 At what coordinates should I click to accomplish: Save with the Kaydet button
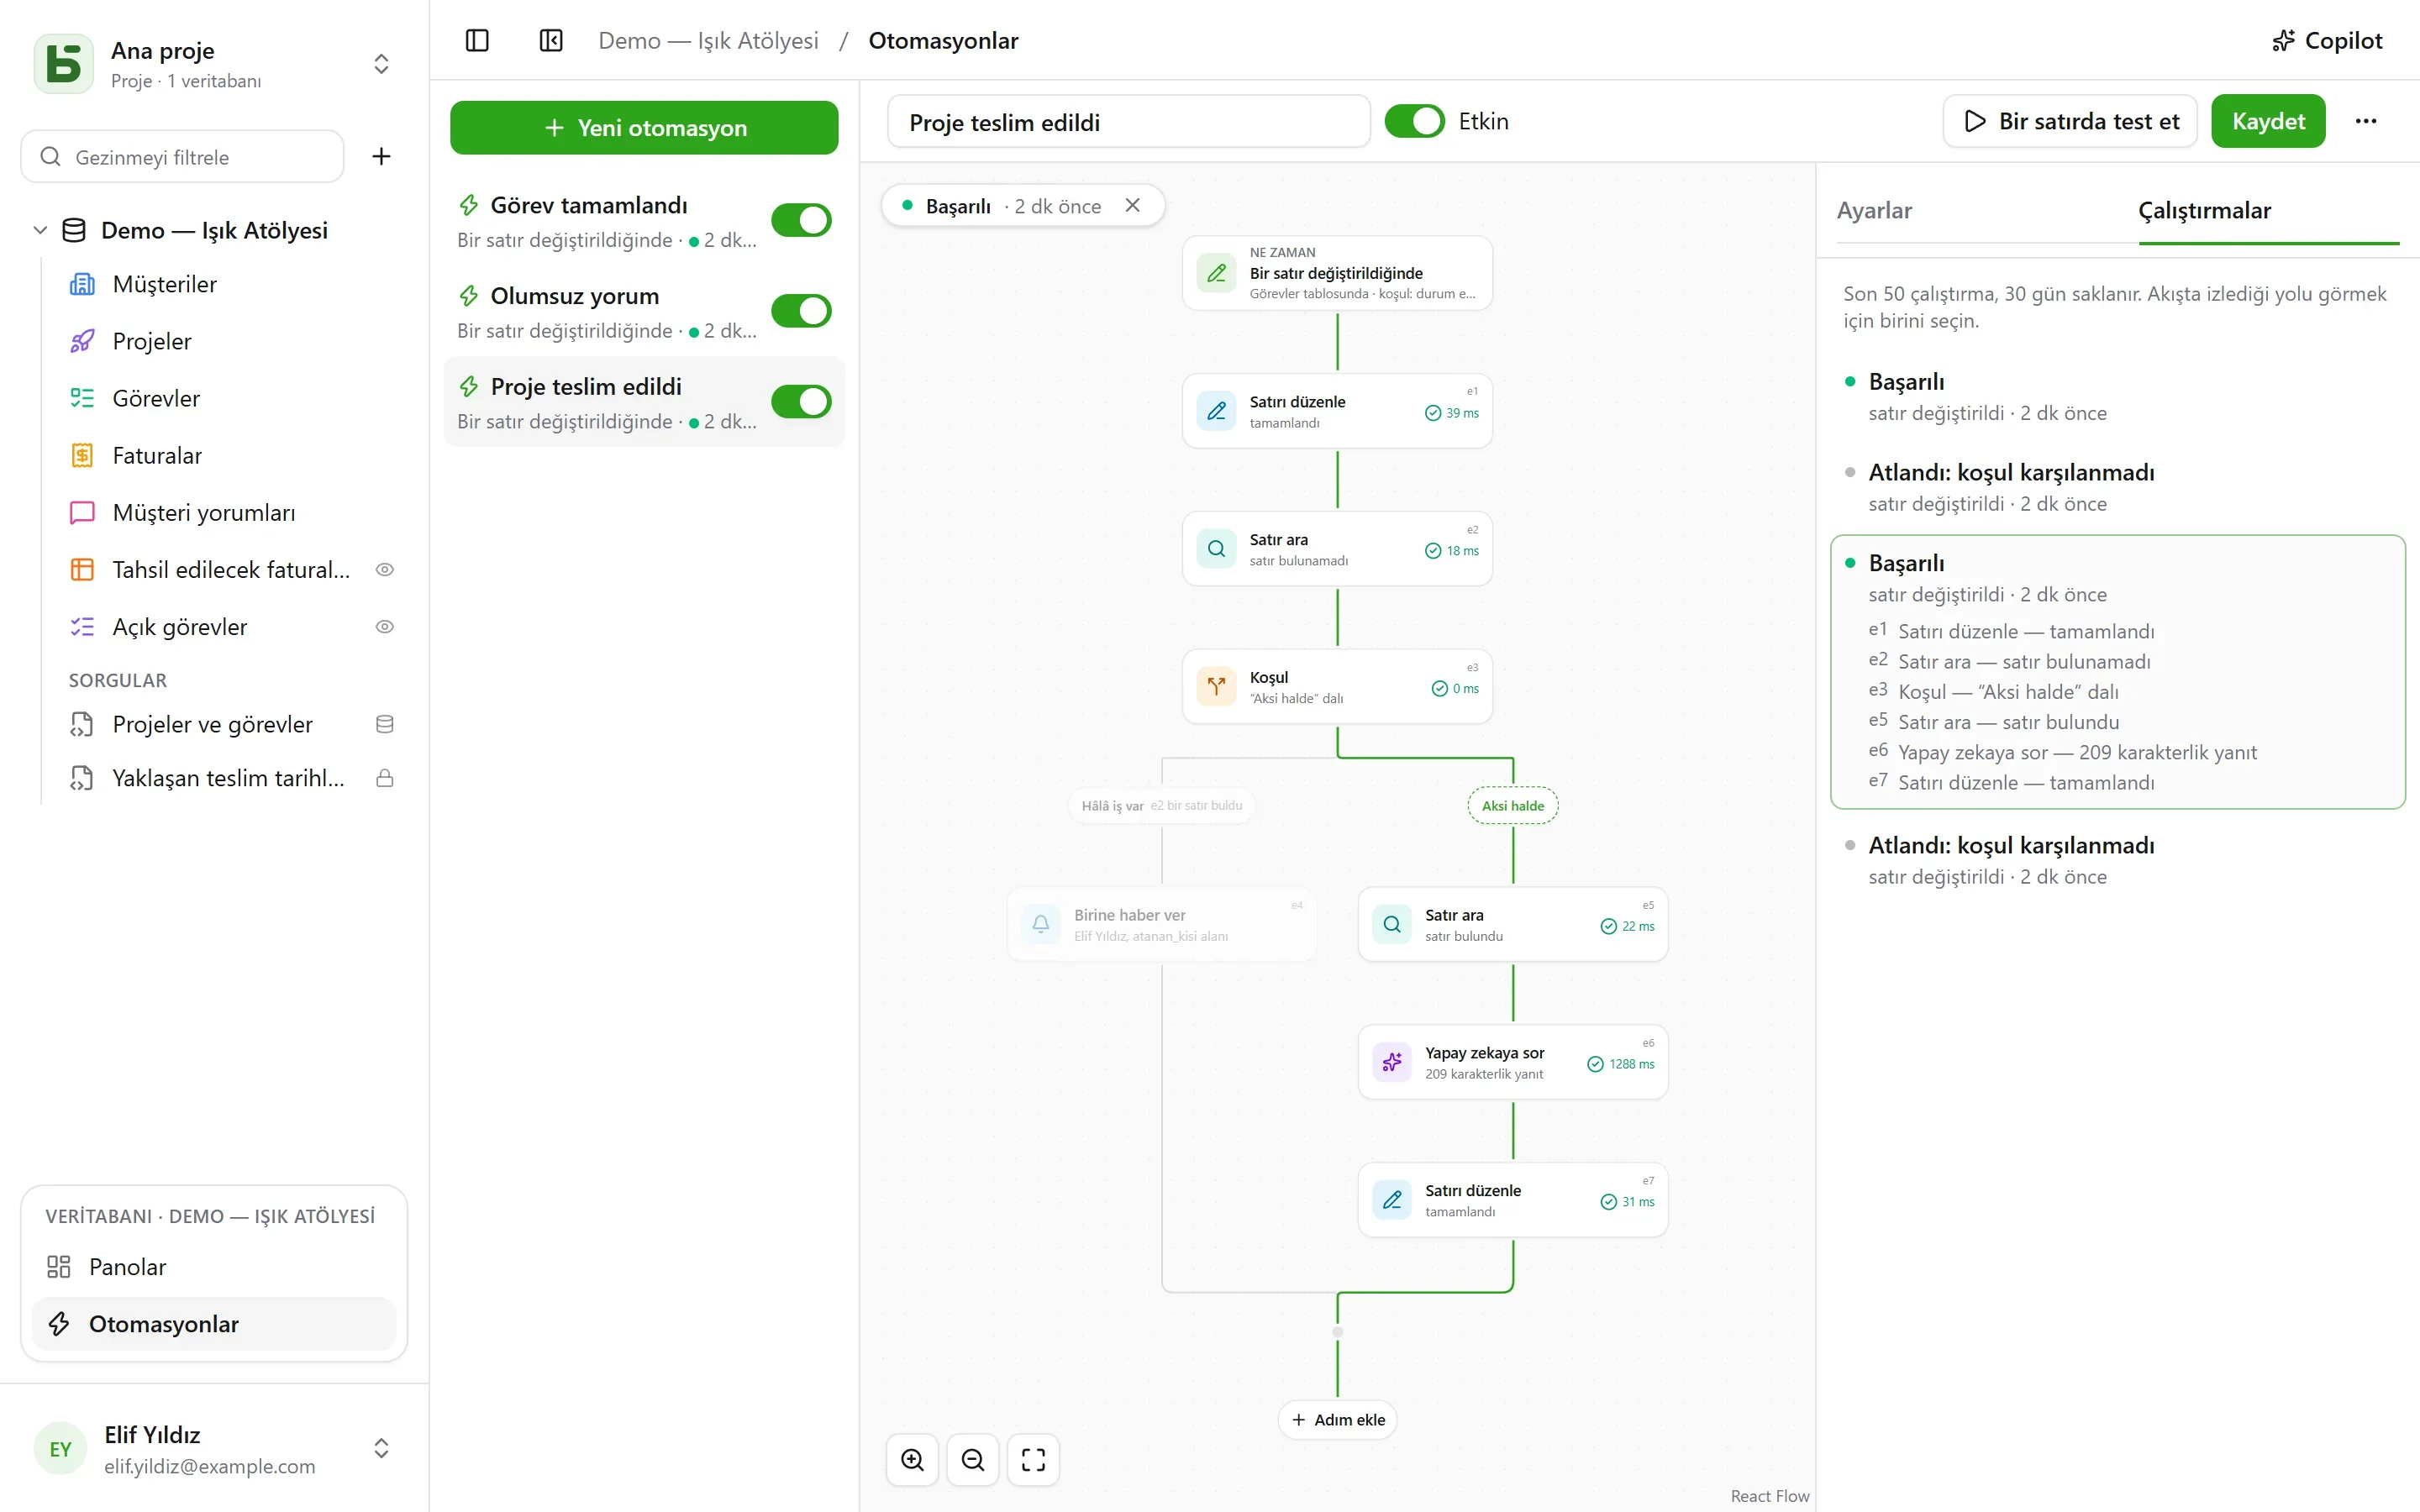[x=2268, y=121]
